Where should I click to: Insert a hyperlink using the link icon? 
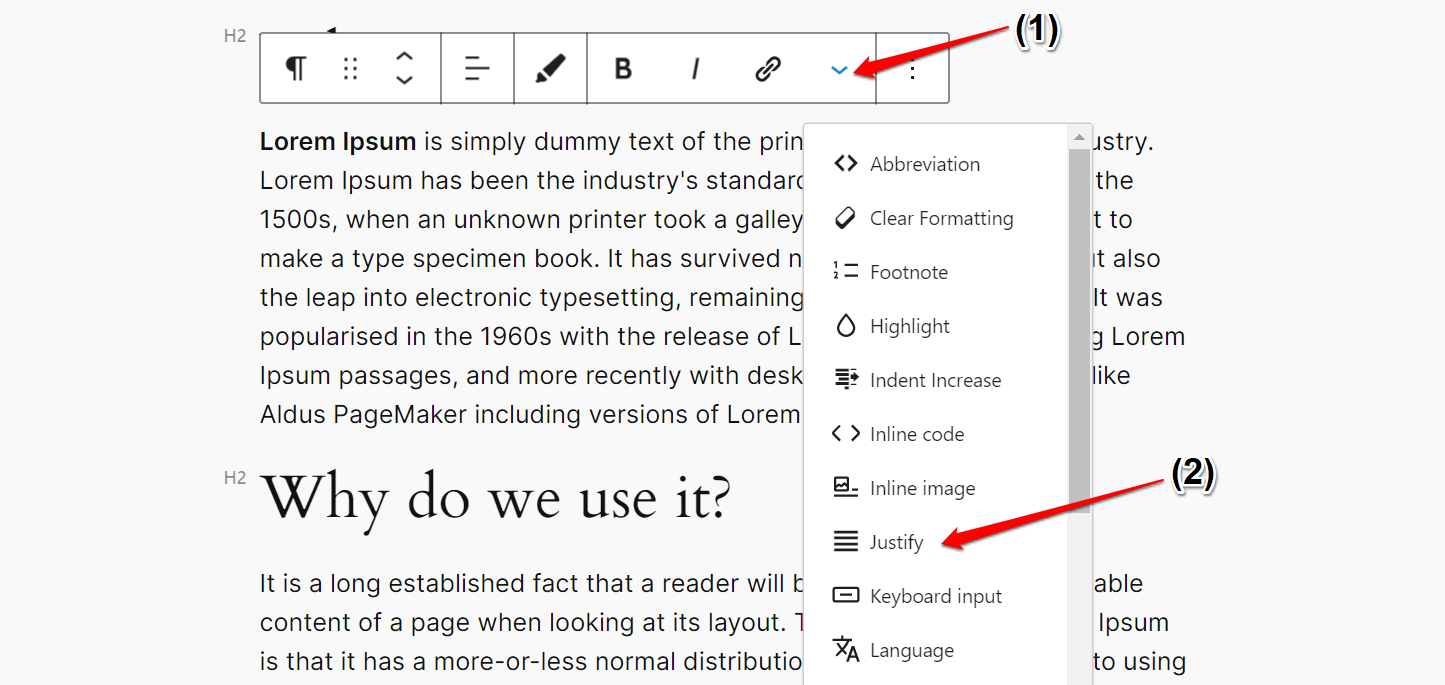pyautogui.click(x=766, y=68)
